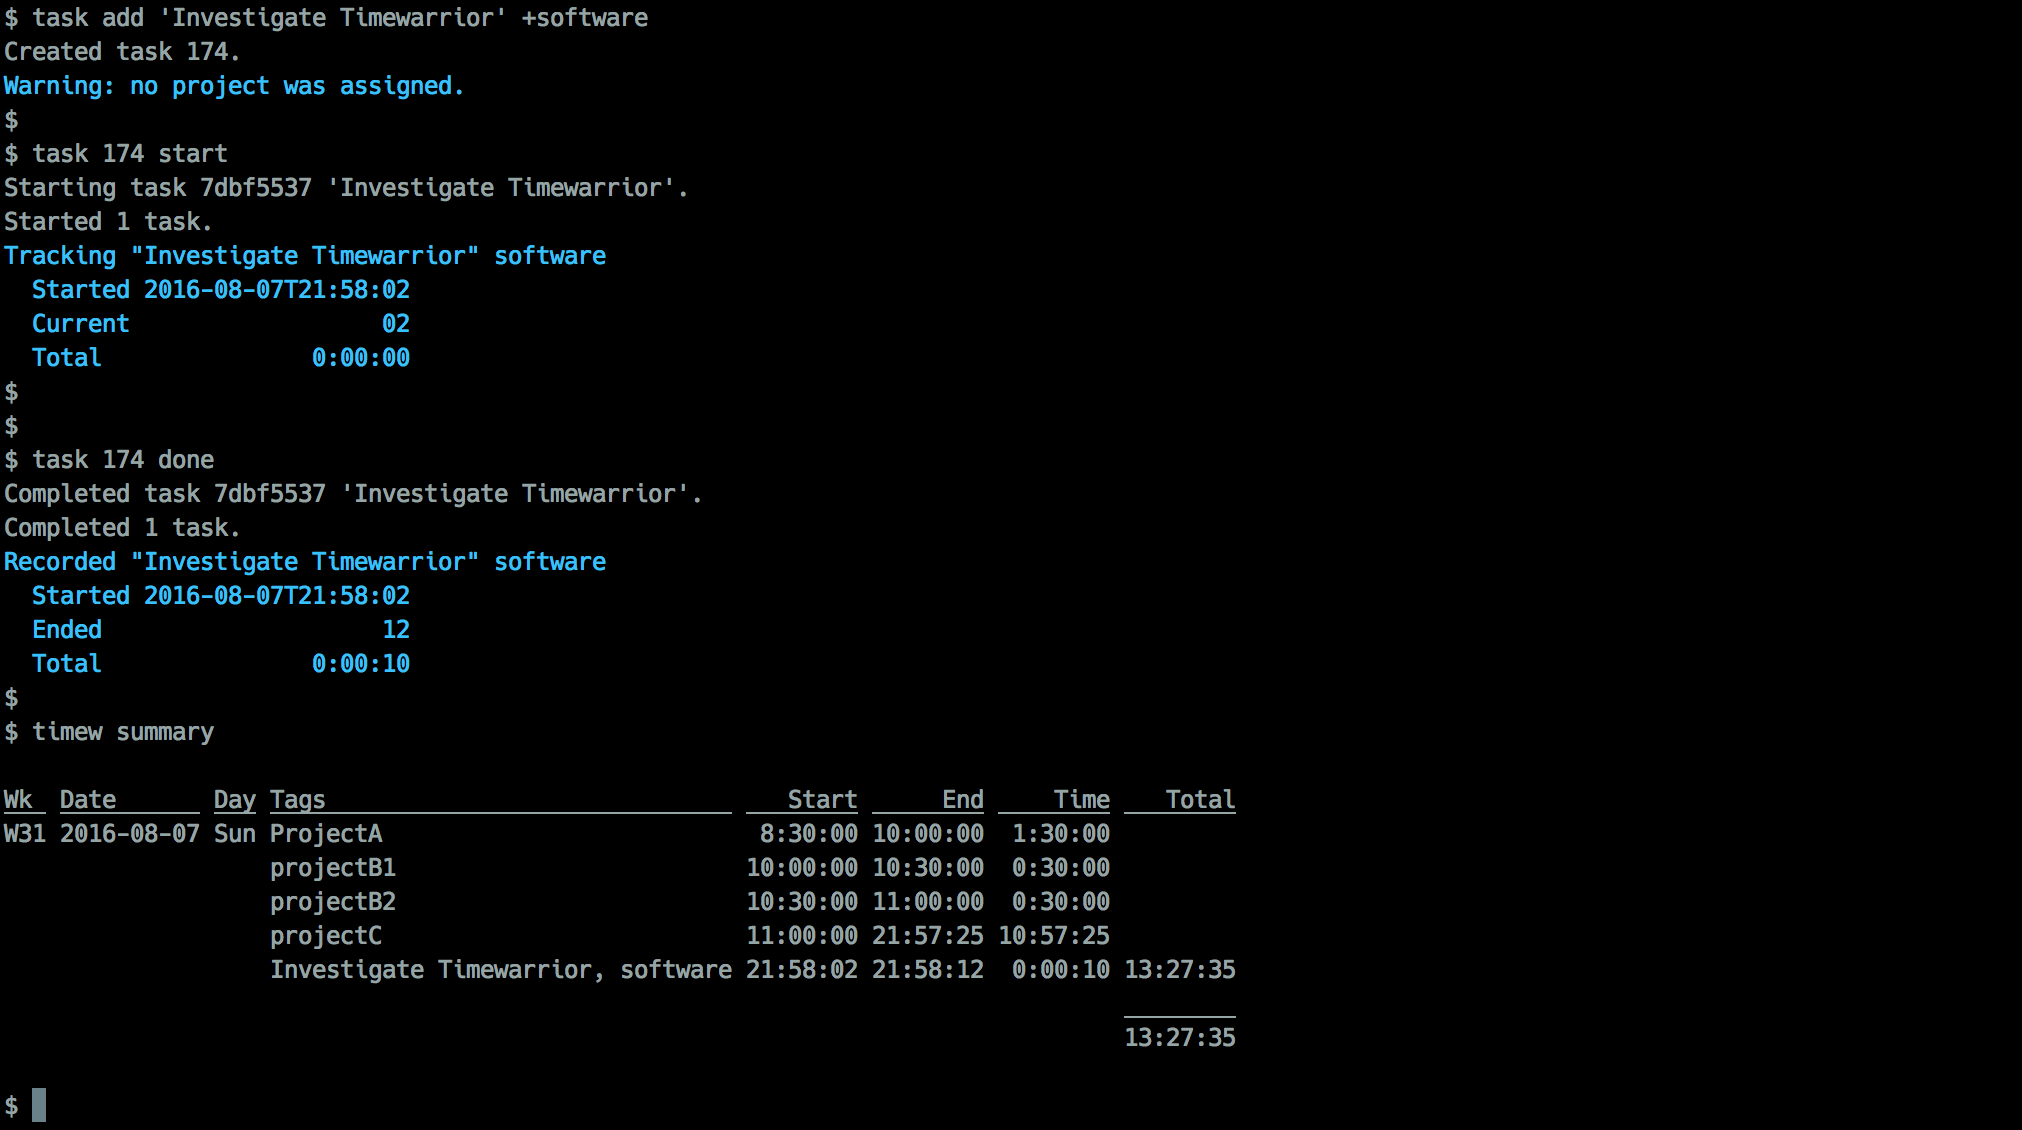Image resolution: width=2022 pixels, height=1130 pixels.
Task: Click the 'Time' column header
Action: (x=1082, y=800)
